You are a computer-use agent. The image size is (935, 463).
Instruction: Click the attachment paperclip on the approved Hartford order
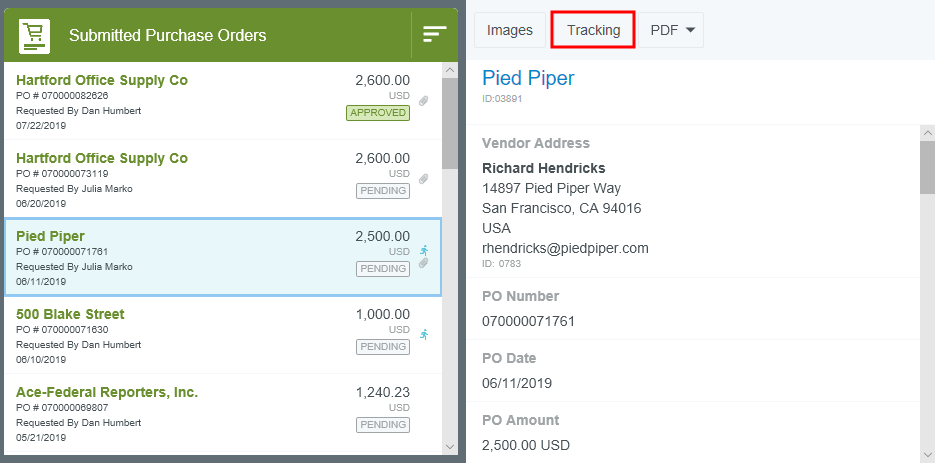pyautogui.click(x=424, y=101)
